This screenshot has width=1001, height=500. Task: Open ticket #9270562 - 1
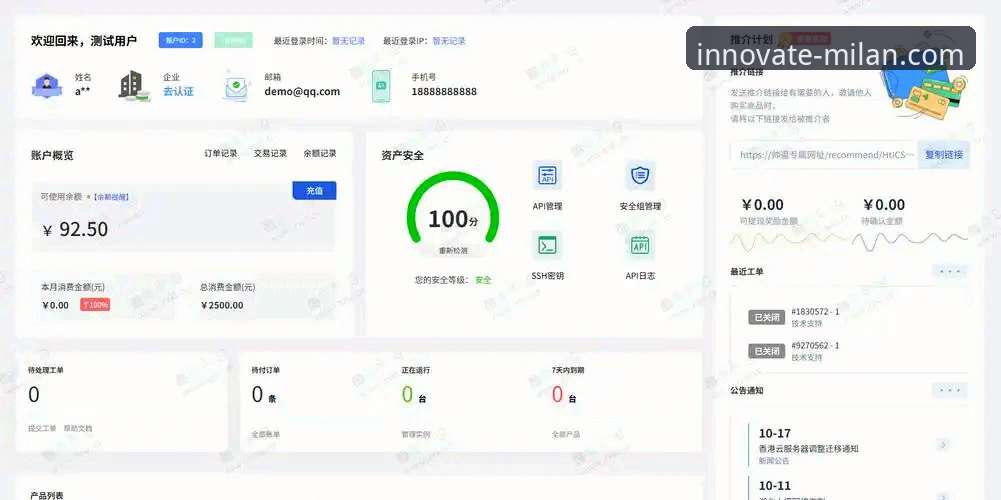point(815,345)
